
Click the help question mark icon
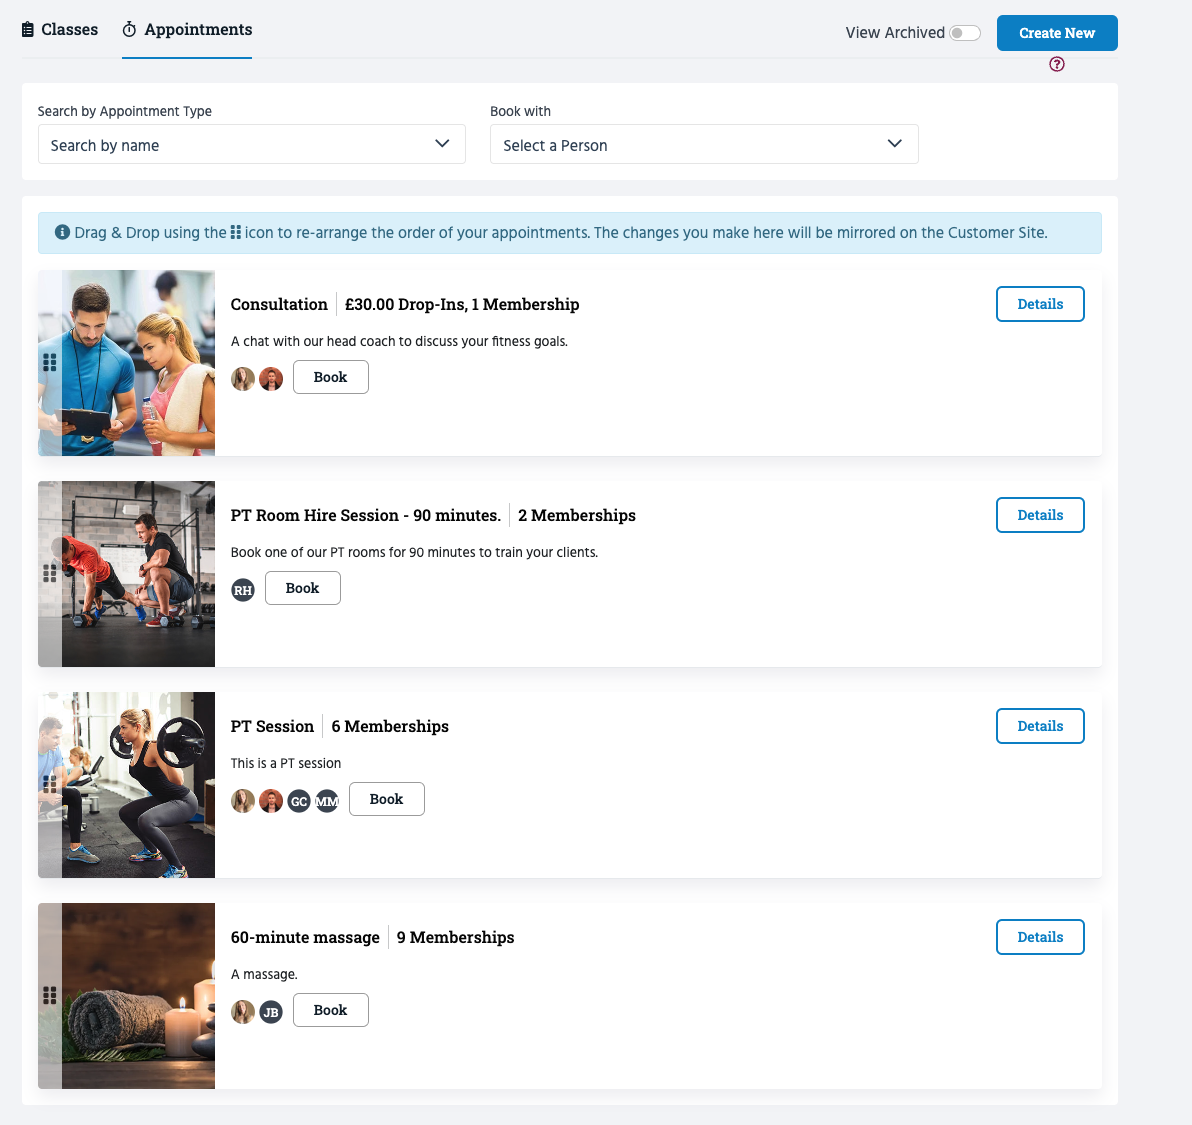(1057, 64)
